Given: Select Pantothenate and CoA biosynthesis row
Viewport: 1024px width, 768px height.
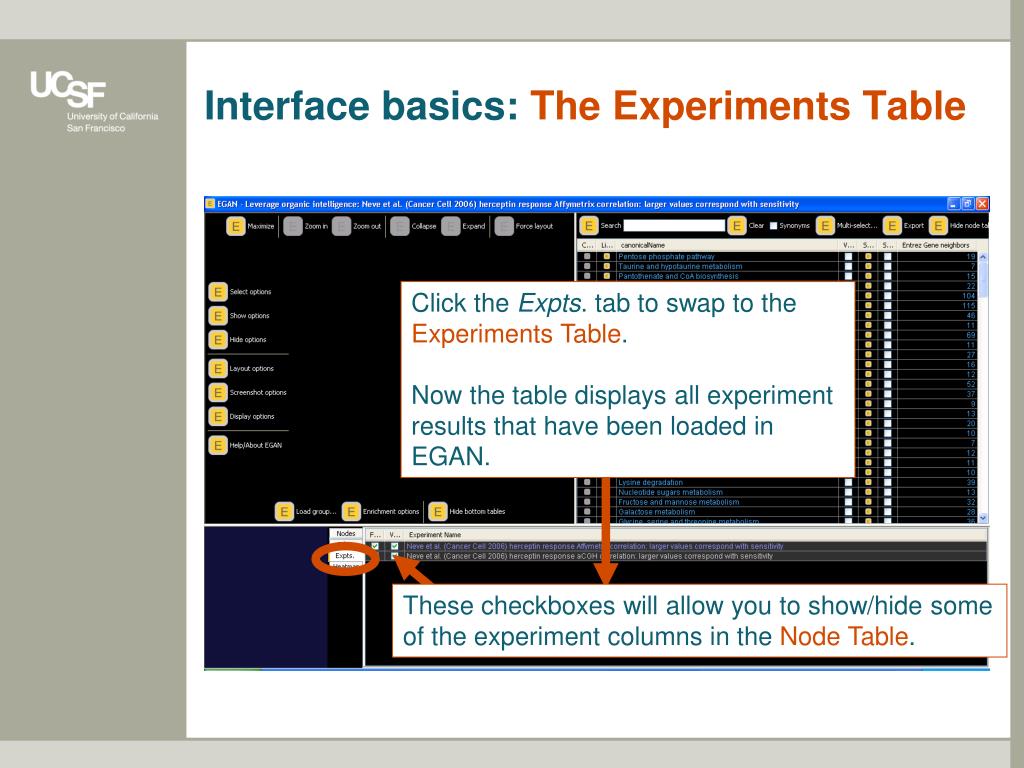Looking at the screenshot, I should point(778,276).
